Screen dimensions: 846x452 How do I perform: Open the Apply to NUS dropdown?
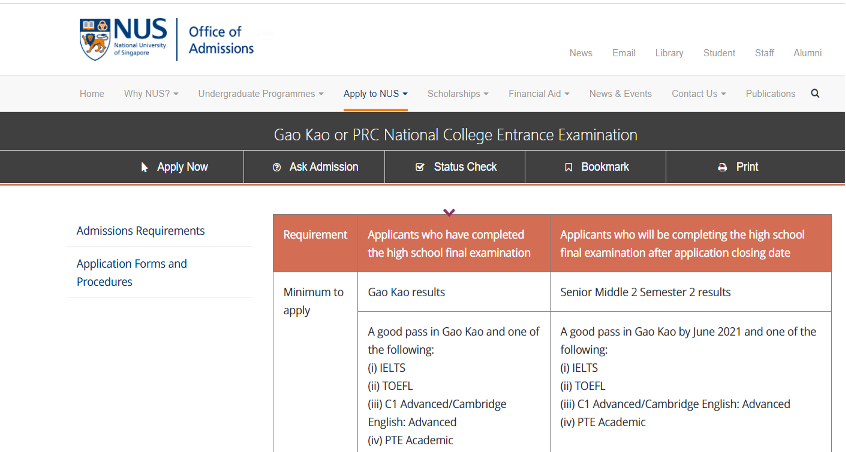point(375,94)
